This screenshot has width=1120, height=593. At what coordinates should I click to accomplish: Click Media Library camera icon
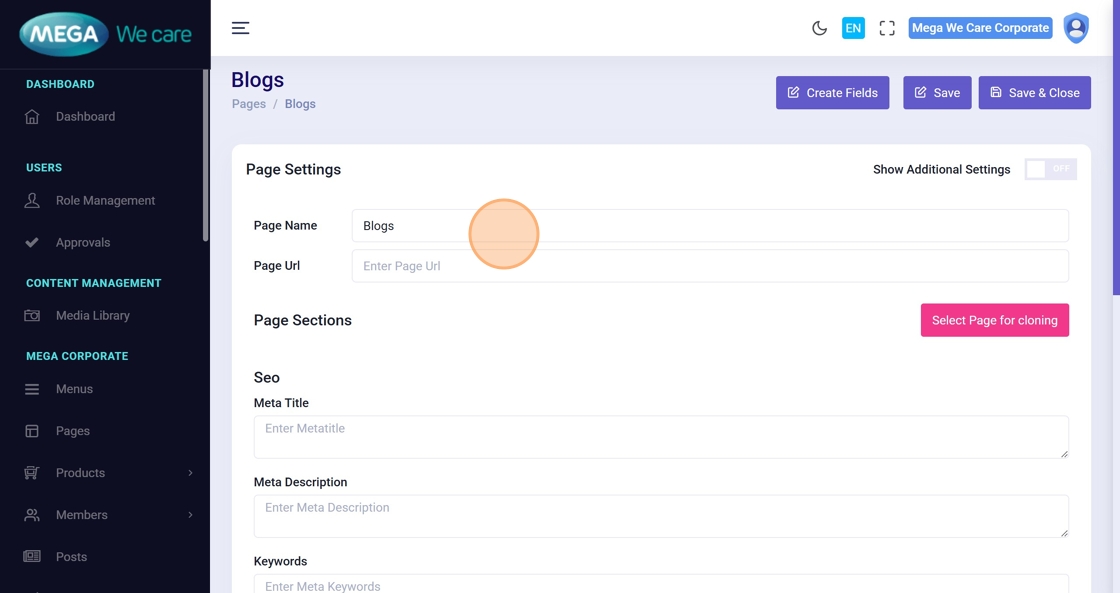32,316
